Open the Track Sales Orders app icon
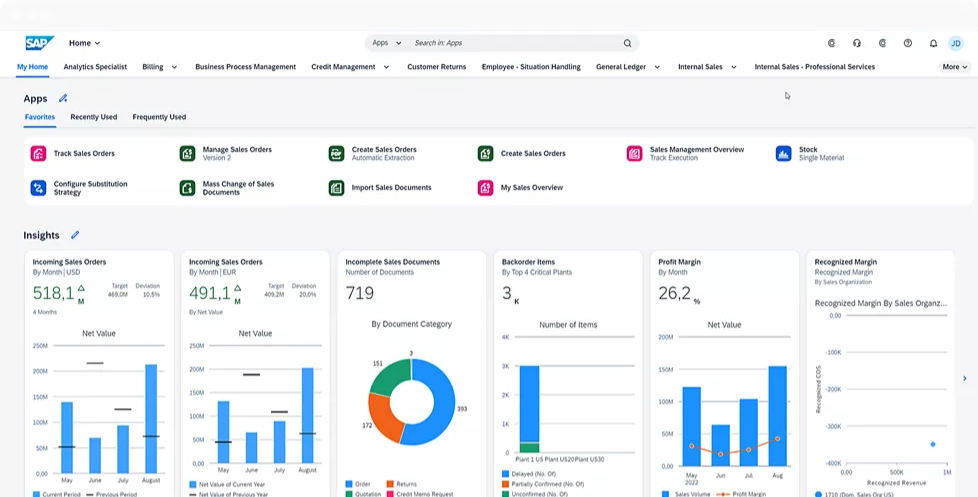Viewport: 978px width, 497px height. [38, 154]
